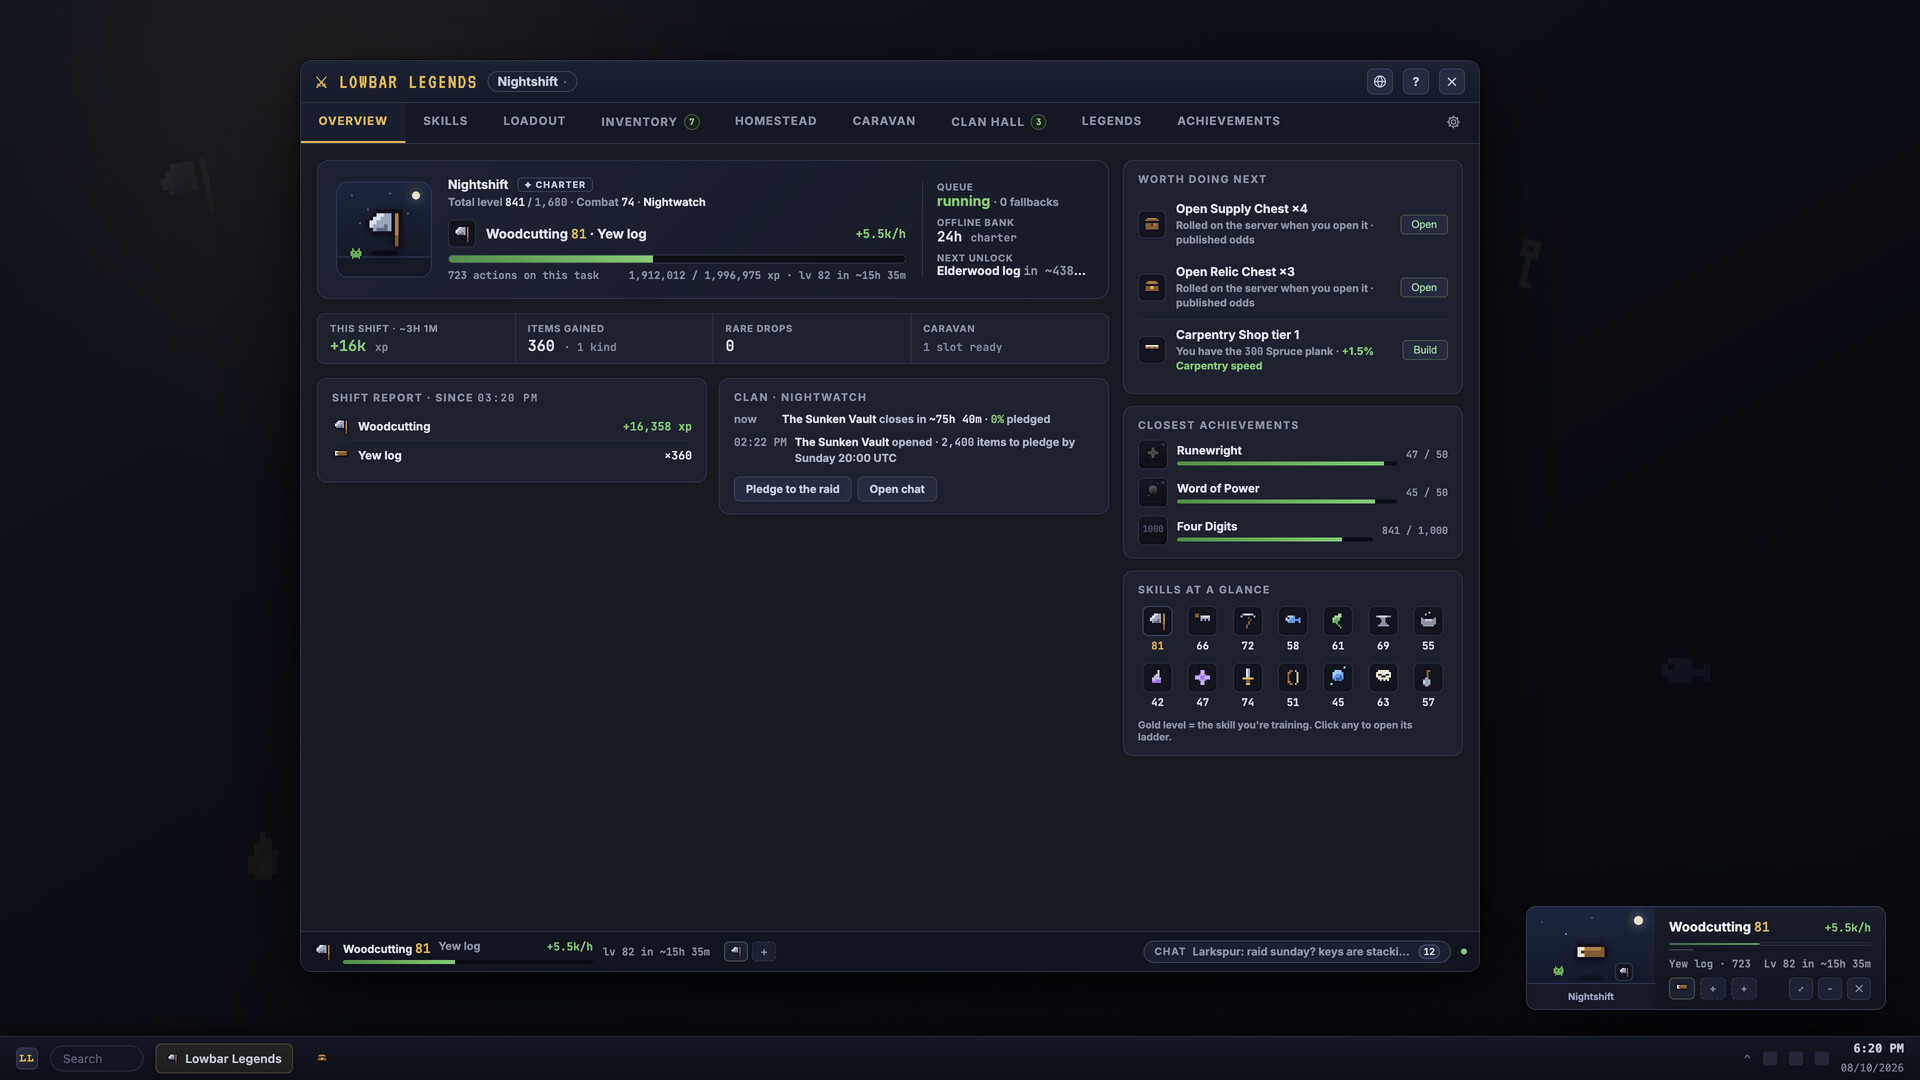Screen dimensions: 1920x1080
Task: Open the skull skill icon at level 63
Action: [x=1383, y=678]
